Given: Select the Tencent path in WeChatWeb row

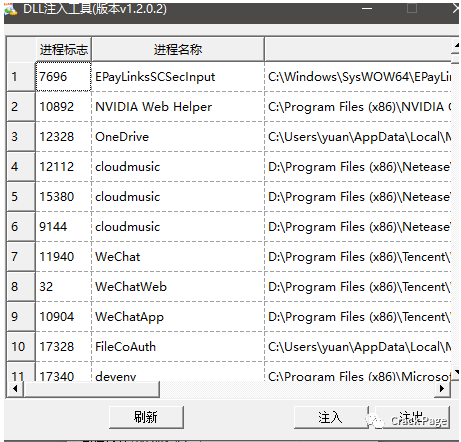Looking at the screenshot, I should tap(358, 287).
